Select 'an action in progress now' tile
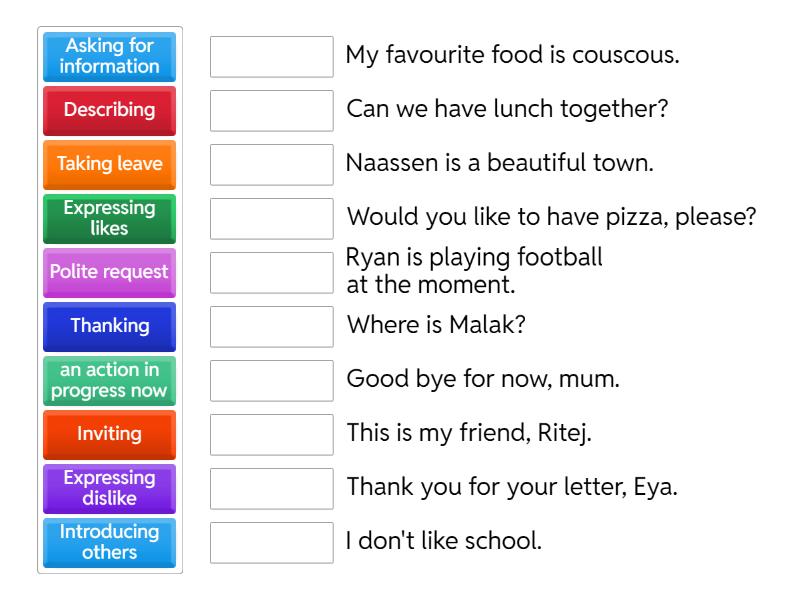Image resolution: width=800 pixels, height=600 pixels. [109, 380]
